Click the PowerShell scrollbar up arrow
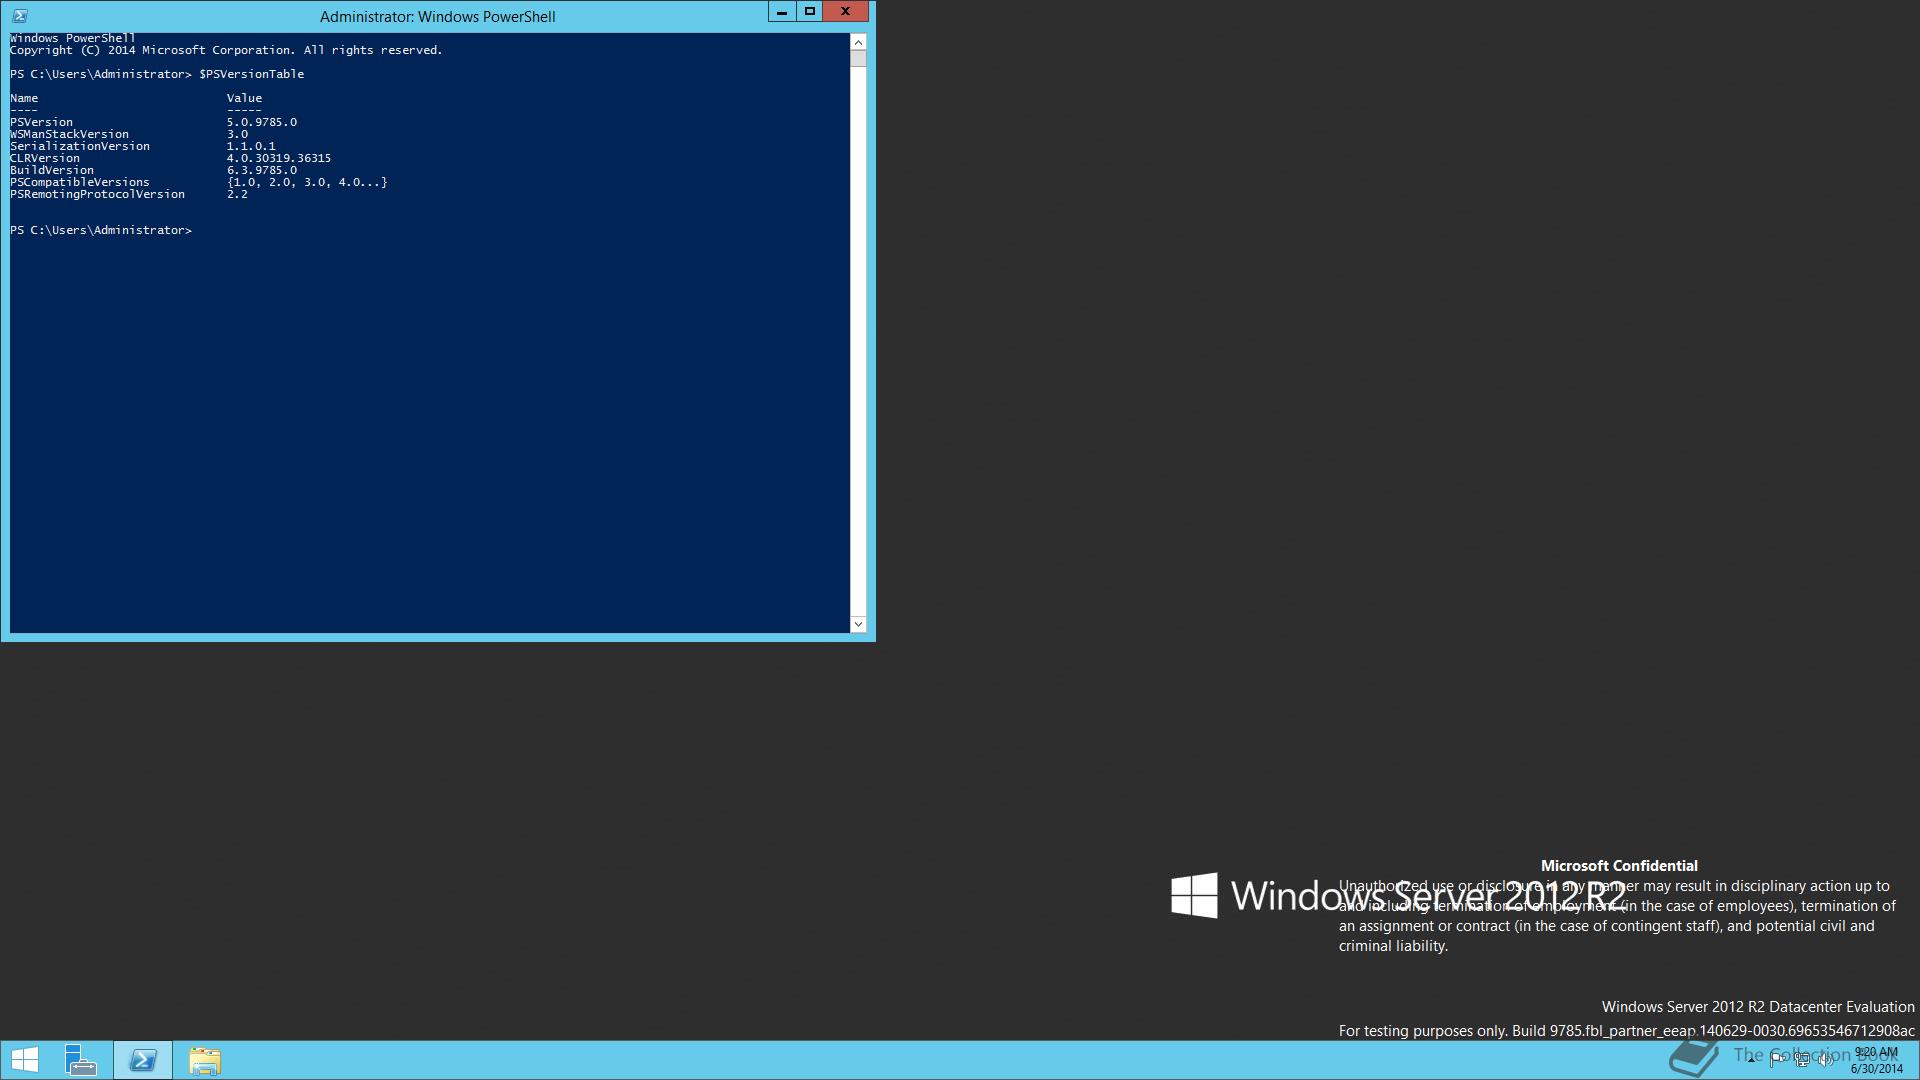Viewport: 1920px width, 1080px height. [858, 42]
